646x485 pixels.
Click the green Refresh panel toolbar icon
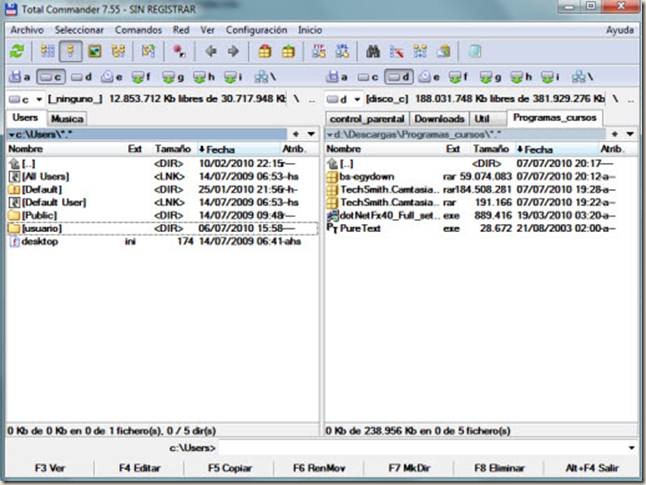point(17,52)
